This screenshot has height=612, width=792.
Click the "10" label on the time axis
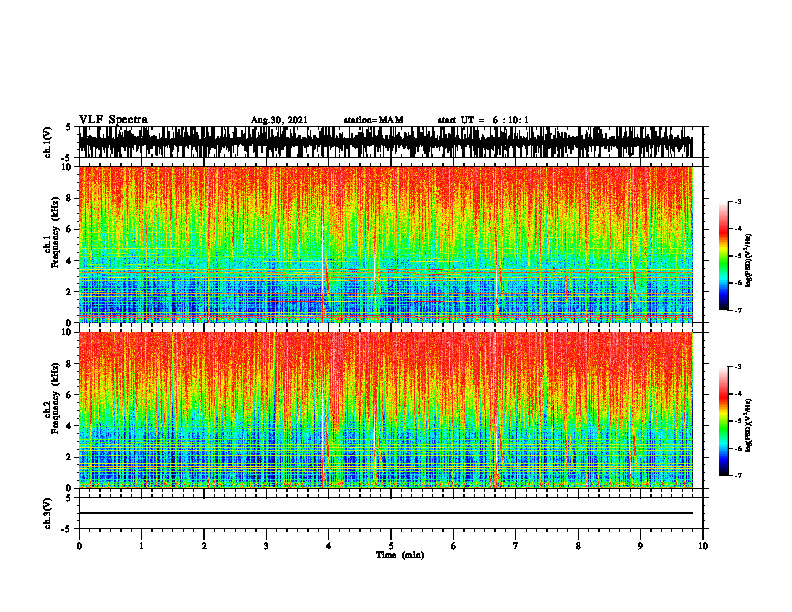703,546
